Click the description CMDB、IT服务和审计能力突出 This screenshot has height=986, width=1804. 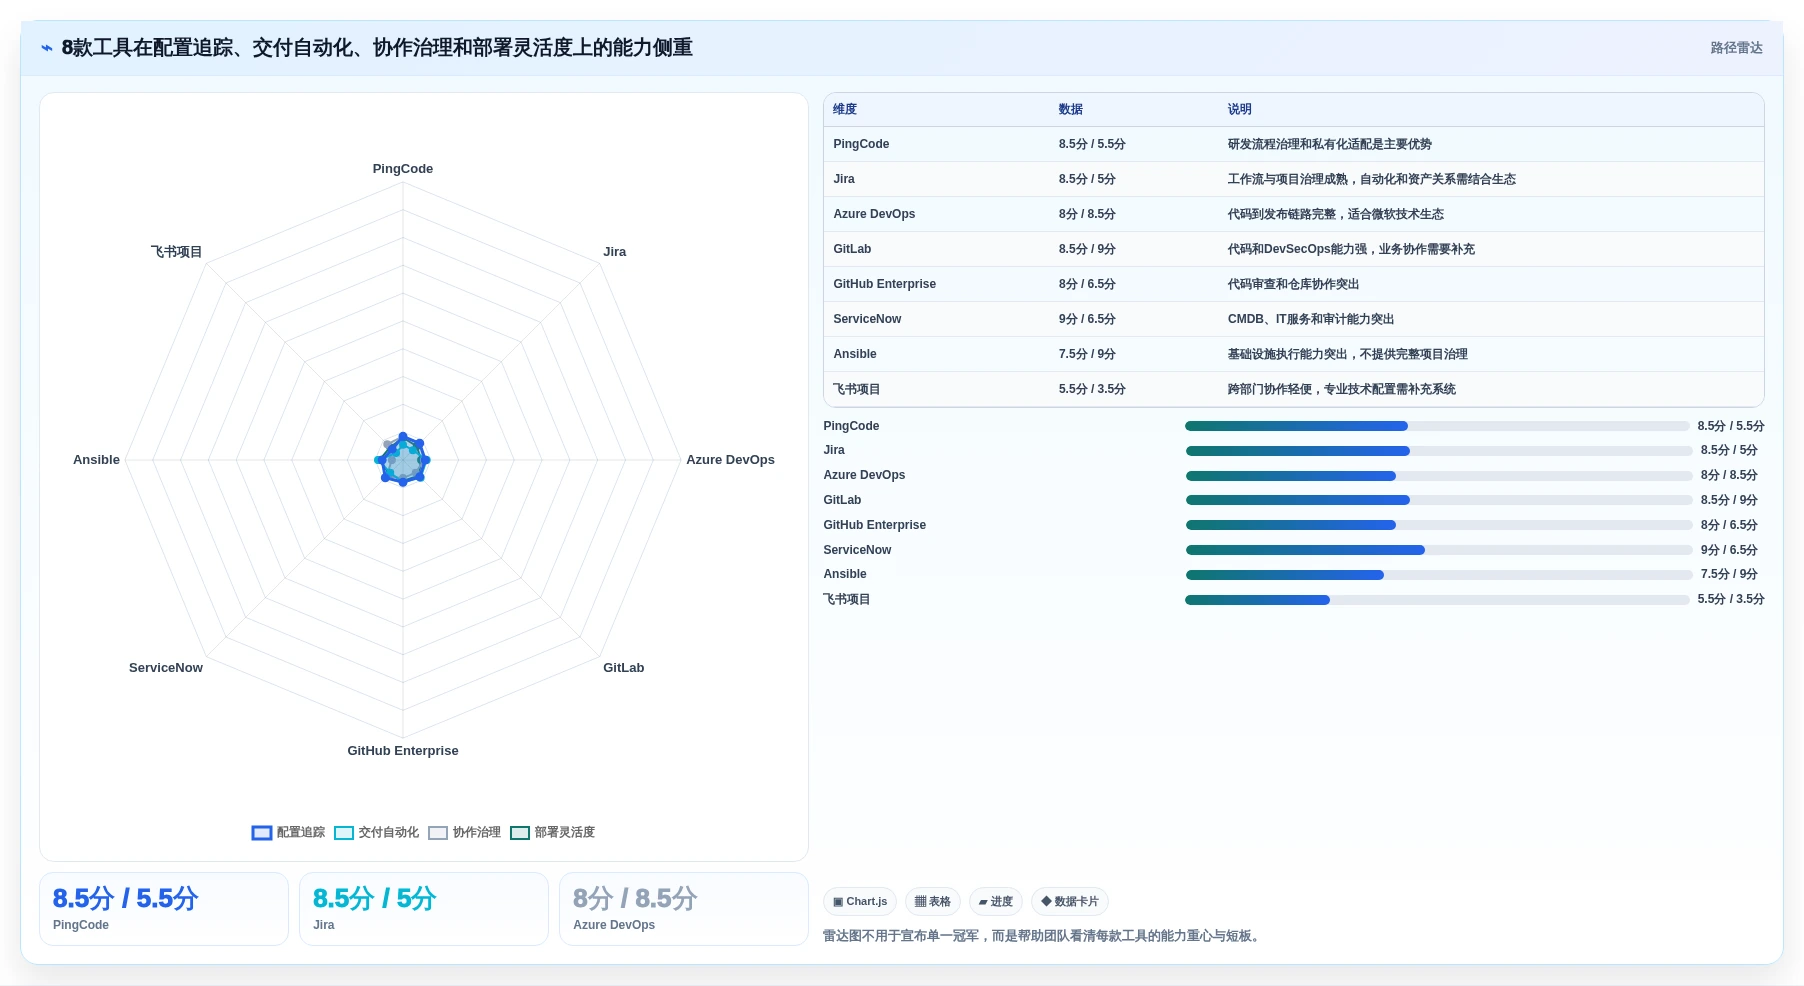[1311, 319]
